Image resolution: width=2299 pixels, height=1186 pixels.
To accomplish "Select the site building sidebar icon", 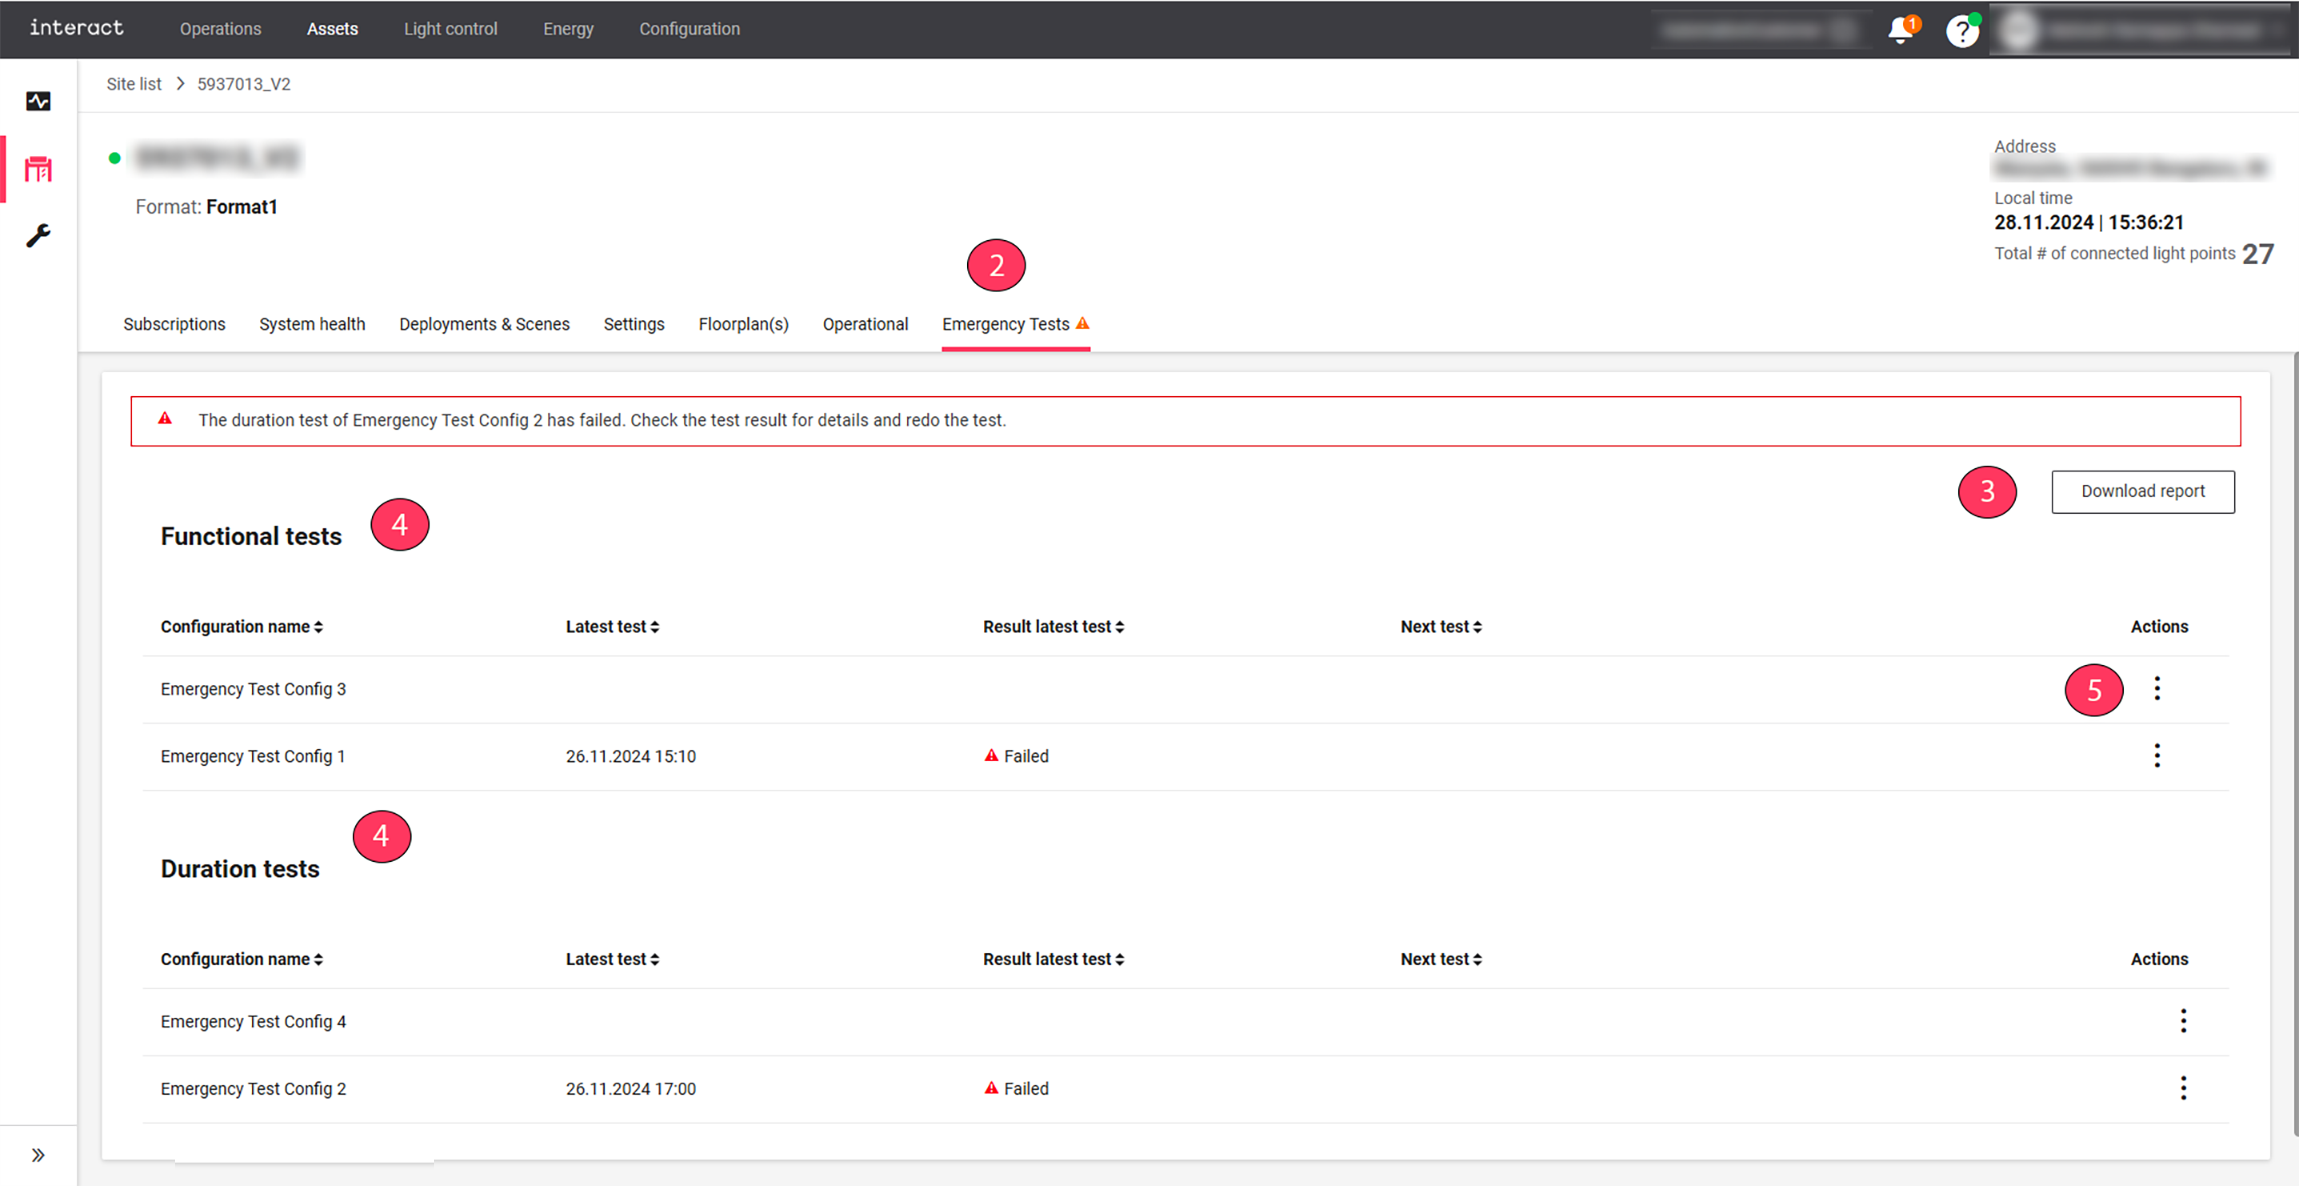I will (38, 169).
